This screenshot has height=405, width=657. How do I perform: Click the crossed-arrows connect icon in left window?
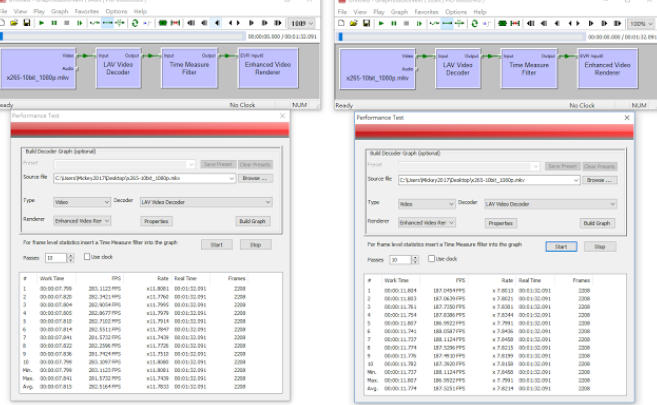point(119,23)
